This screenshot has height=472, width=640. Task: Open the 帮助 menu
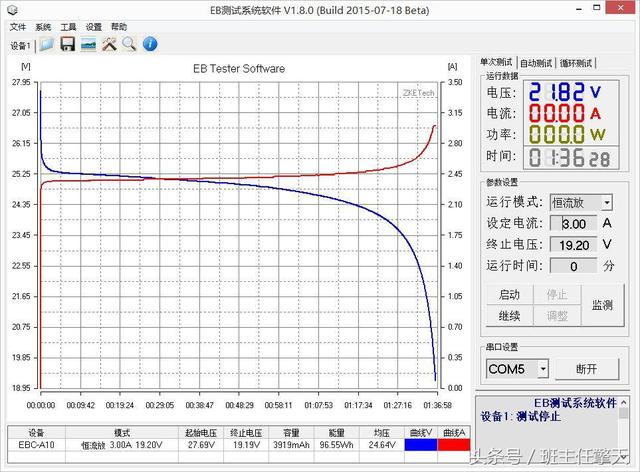coord(119,27)
